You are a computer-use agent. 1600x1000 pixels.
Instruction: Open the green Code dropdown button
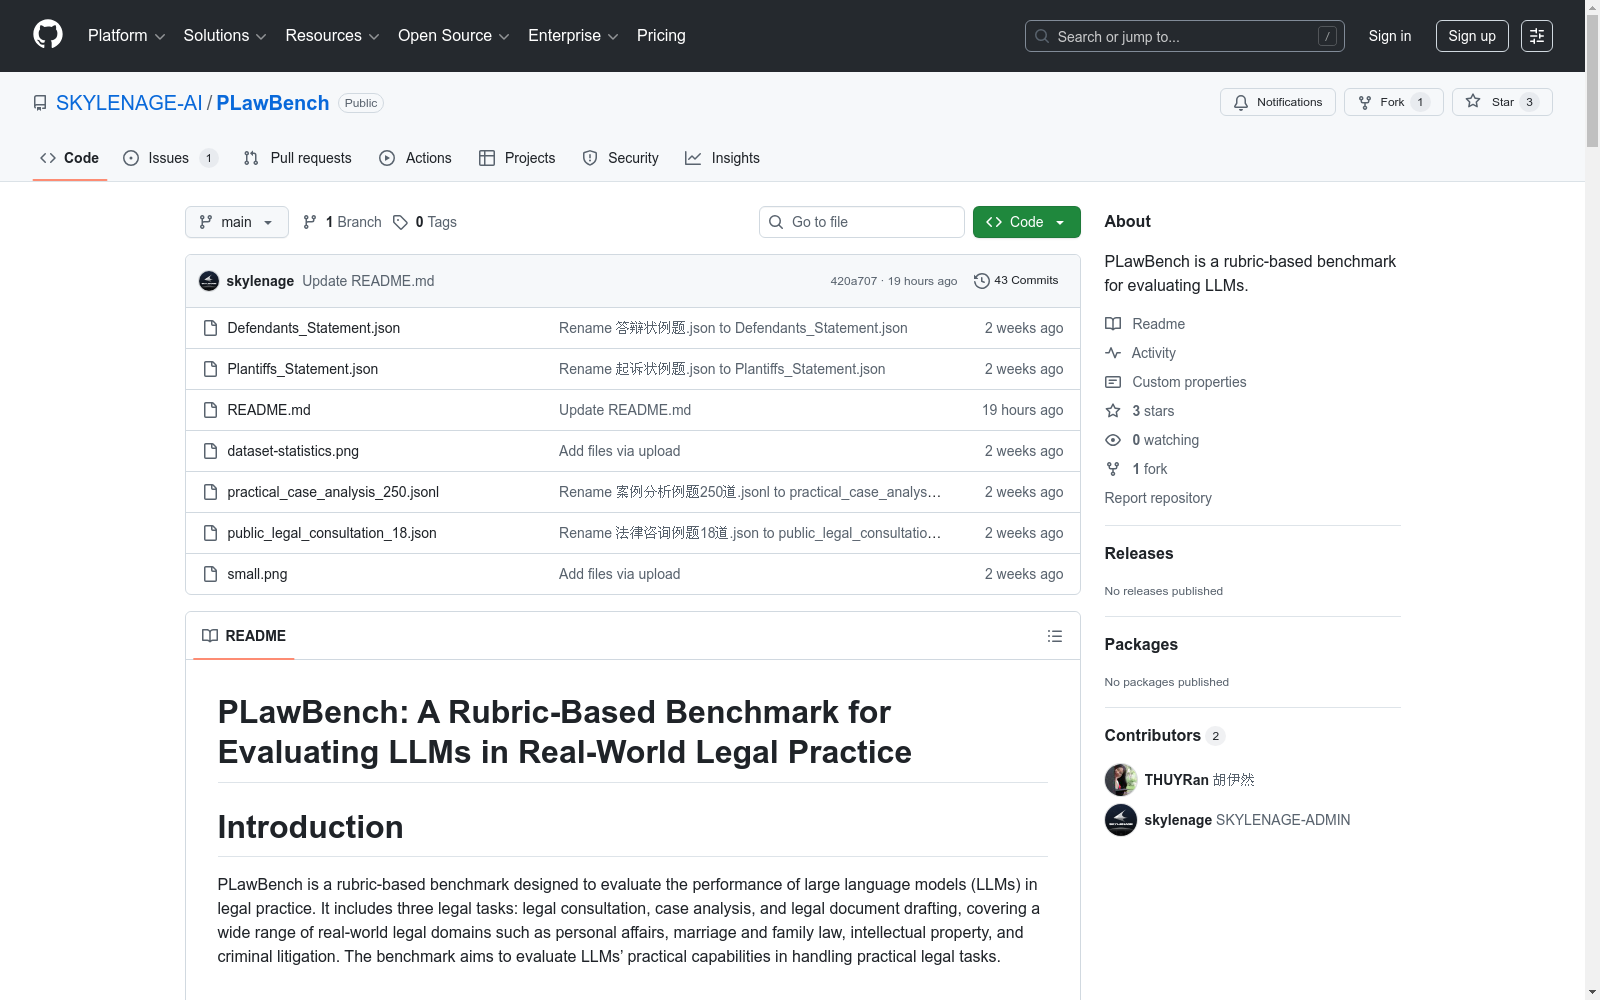click(x=1026, y=222)
